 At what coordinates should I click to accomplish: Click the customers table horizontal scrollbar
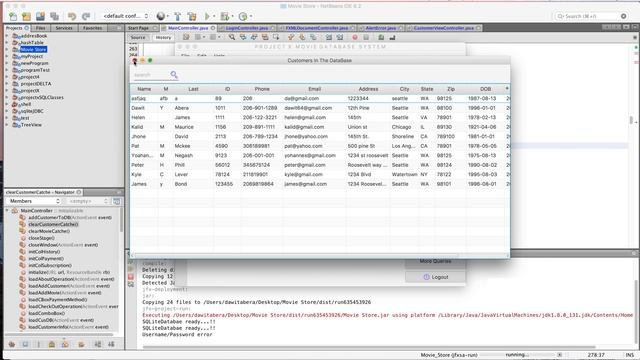coord(296,256)
